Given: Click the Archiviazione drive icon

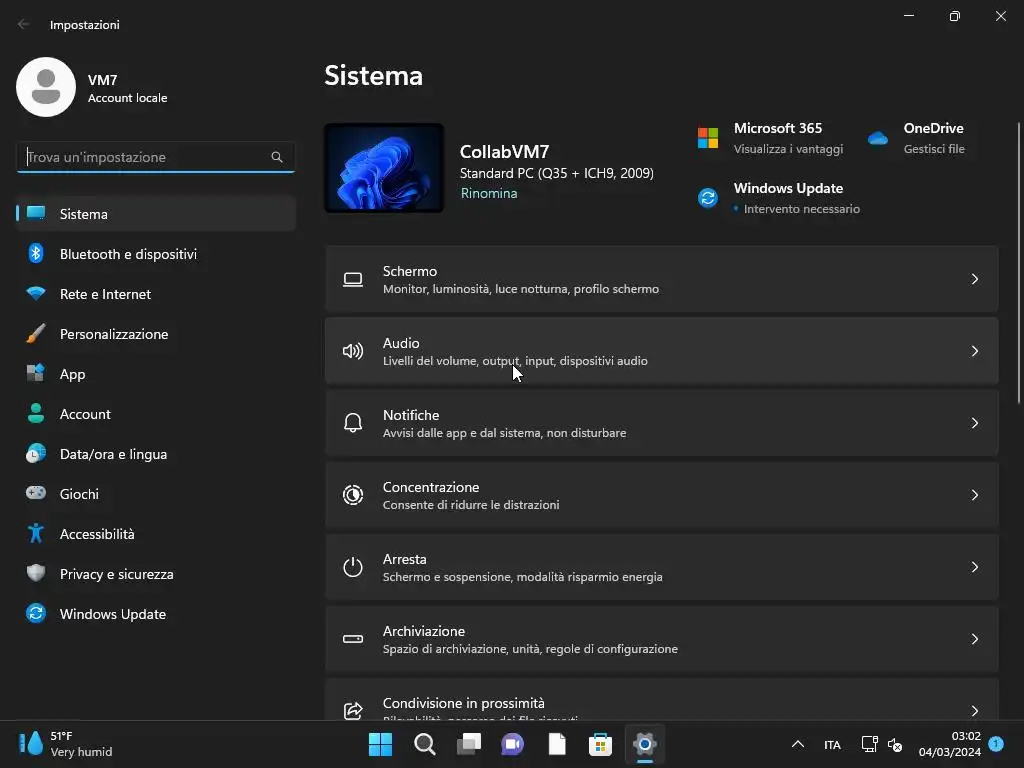Looking at the screenshot, I should point(353,639).
